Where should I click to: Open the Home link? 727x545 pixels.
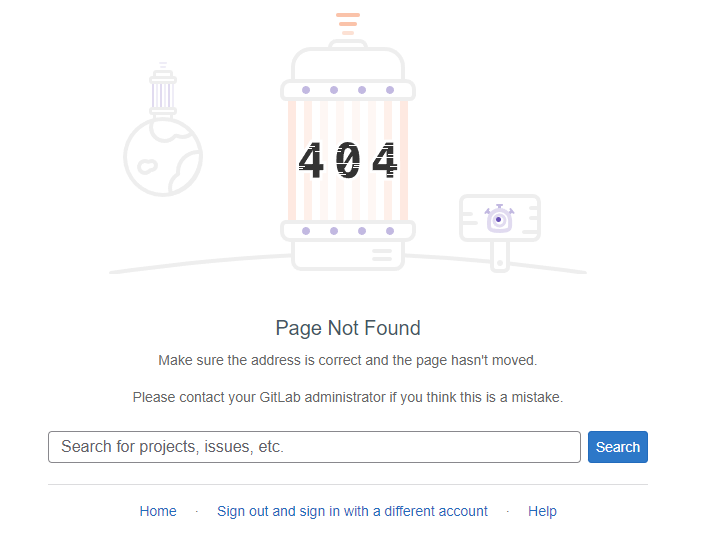tap(158, 511)
